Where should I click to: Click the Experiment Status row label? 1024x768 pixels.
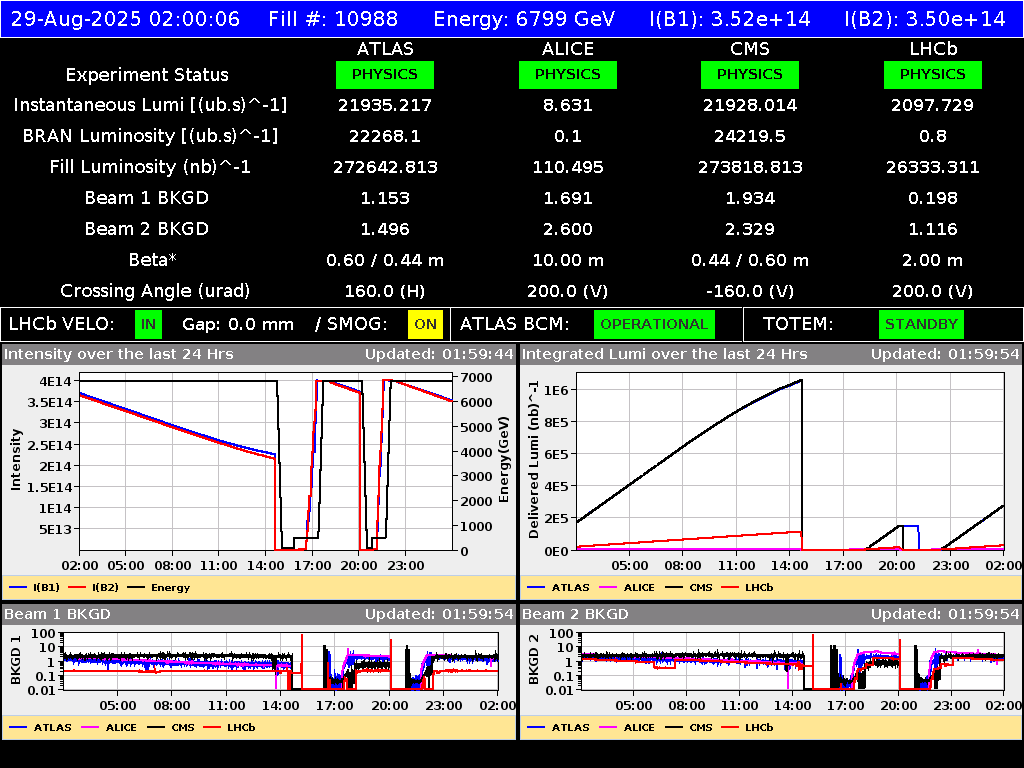click(x=147, y=75)
